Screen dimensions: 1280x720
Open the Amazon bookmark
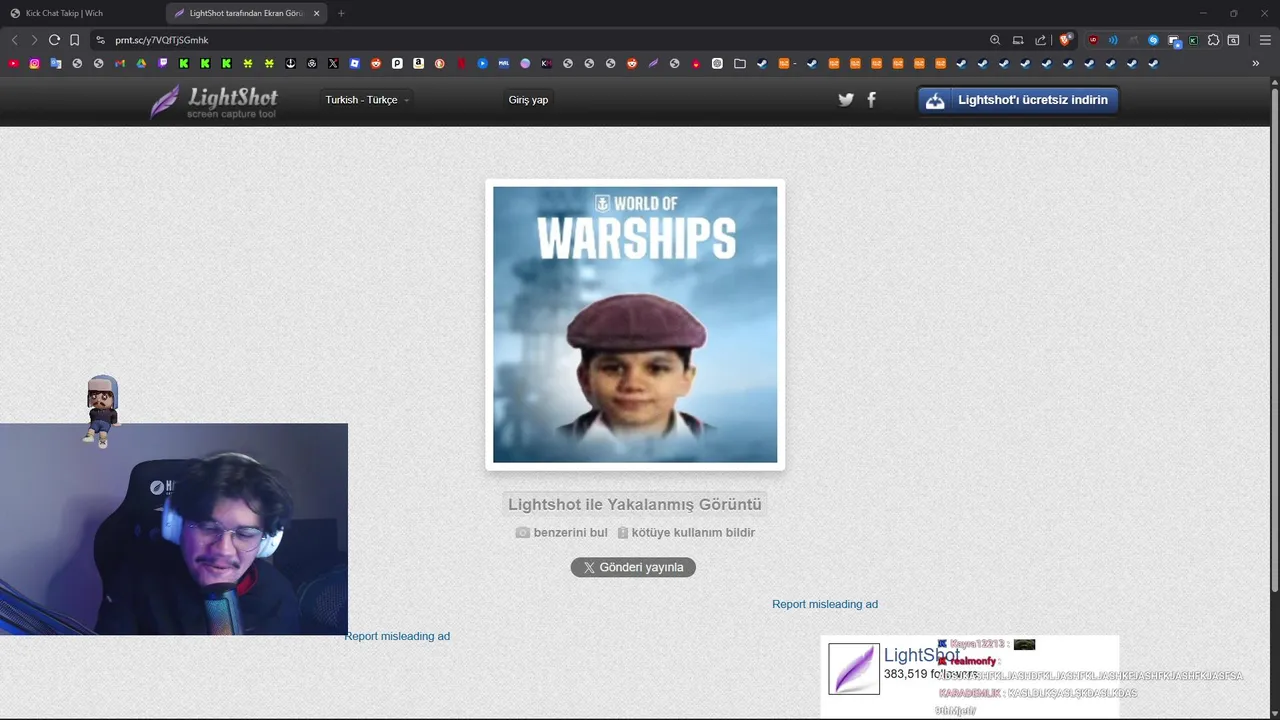click(418, 63)
